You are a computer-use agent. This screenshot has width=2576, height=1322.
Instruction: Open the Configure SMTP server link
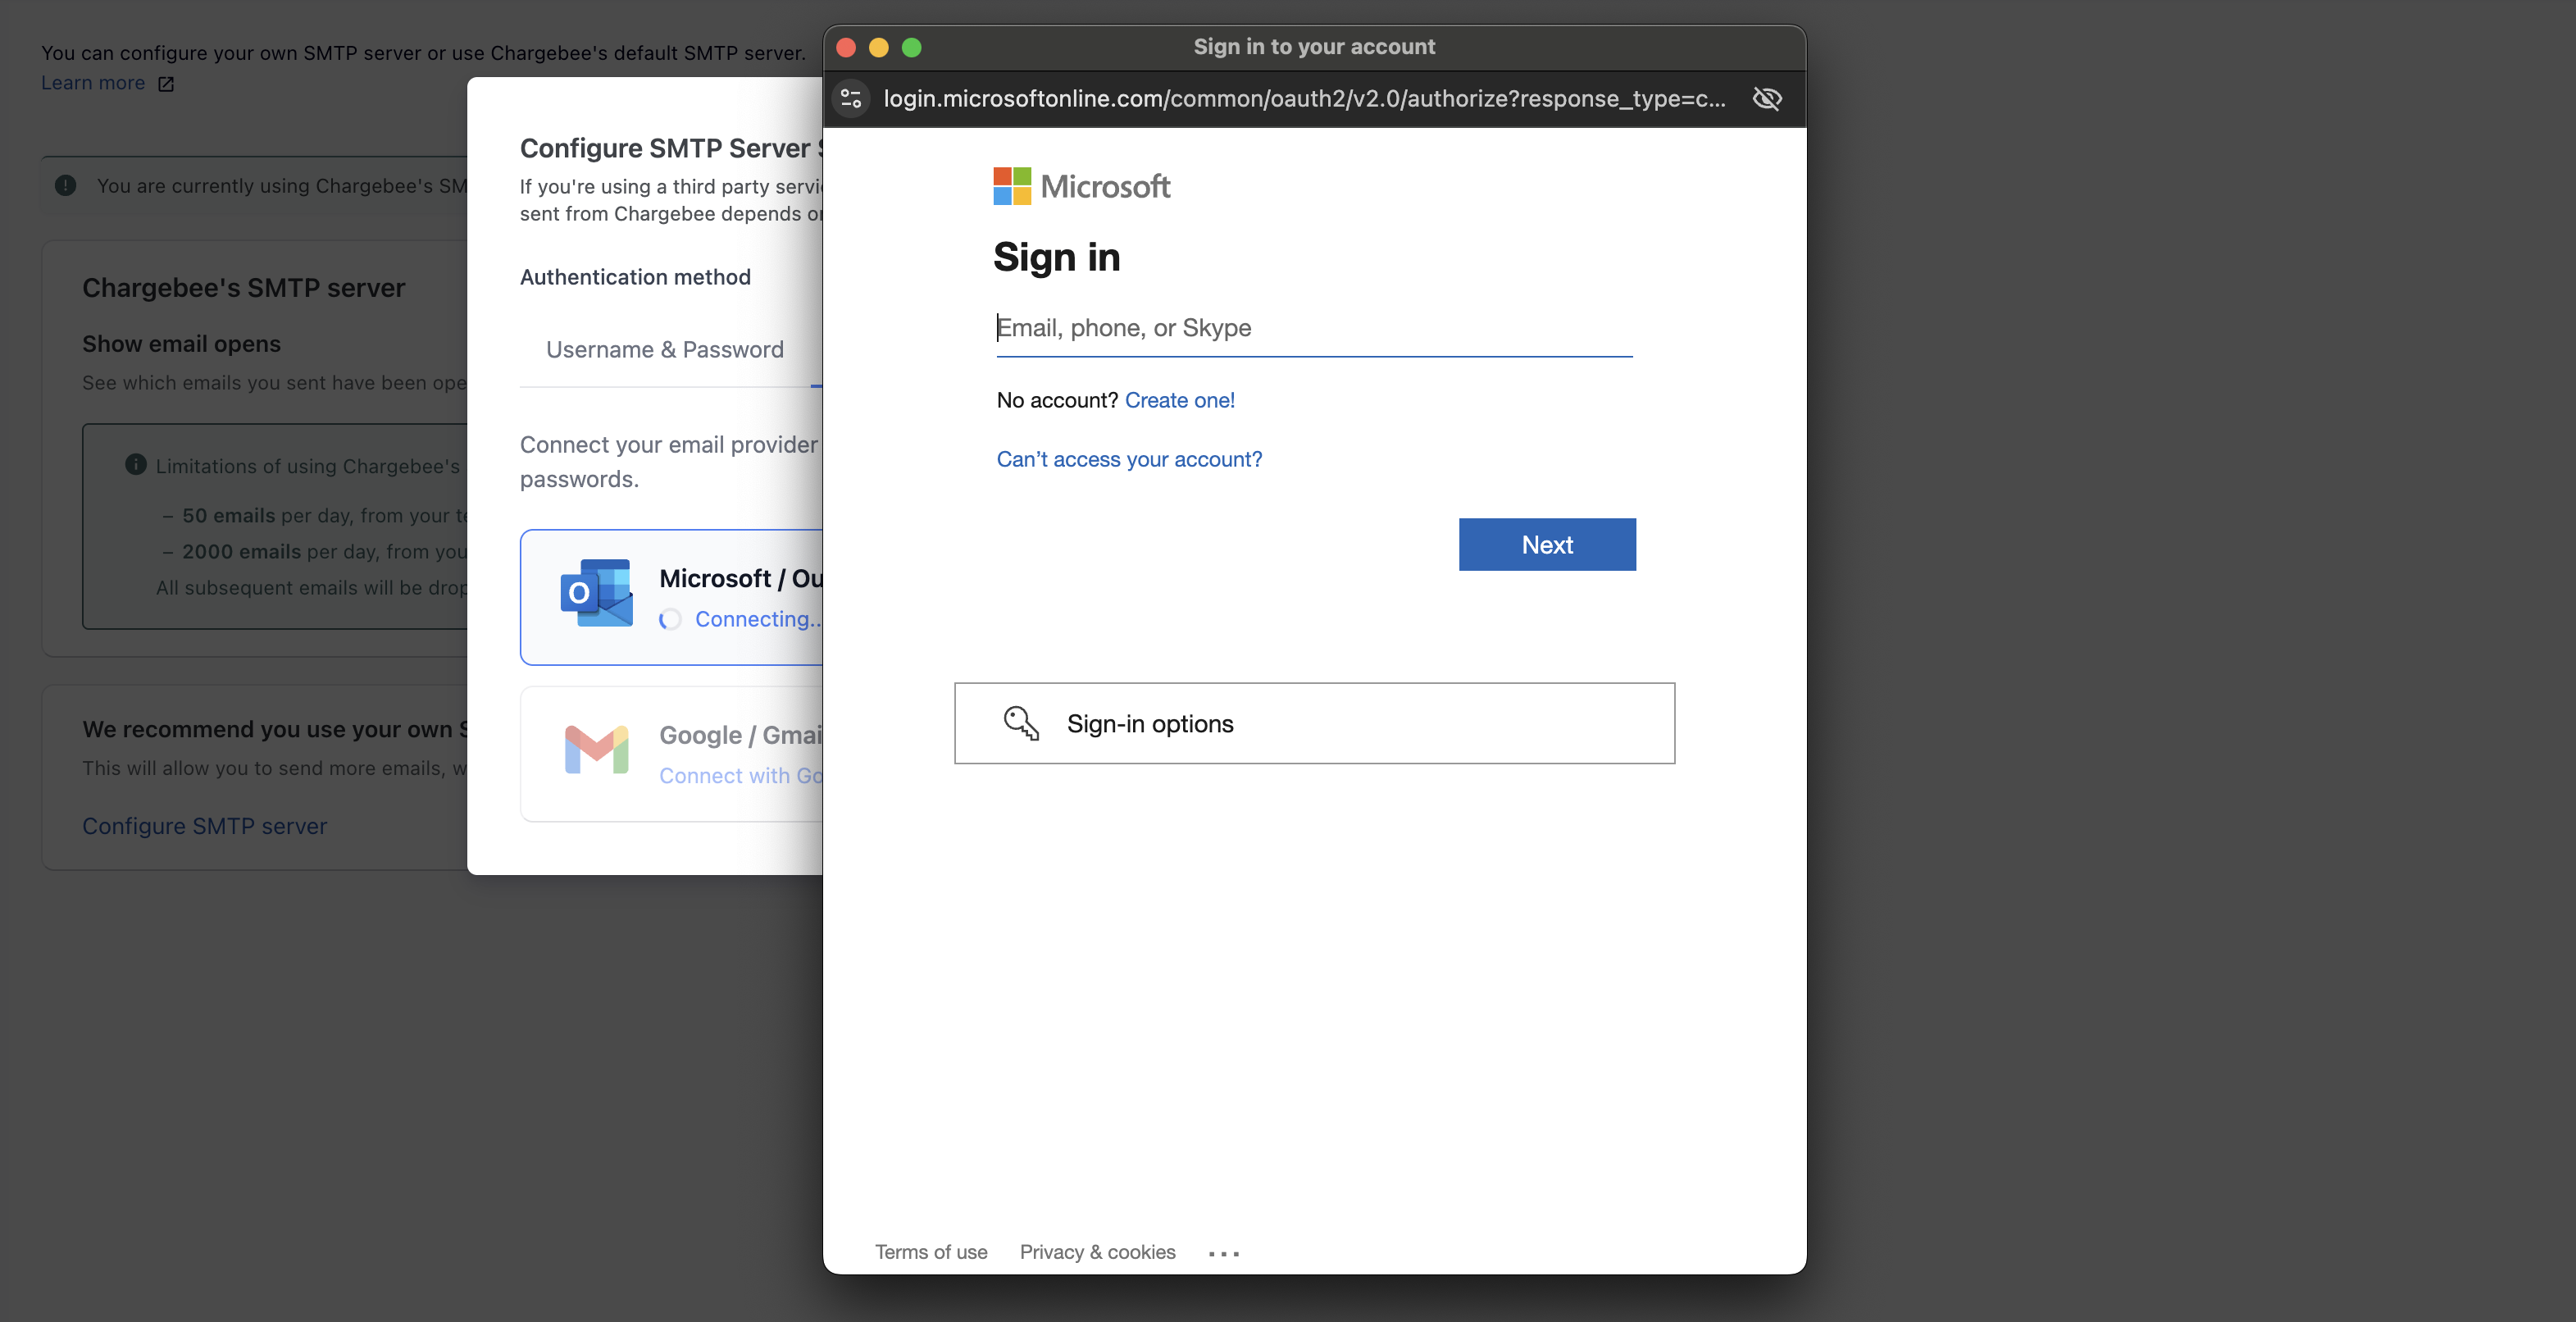(x=204, y=826)
